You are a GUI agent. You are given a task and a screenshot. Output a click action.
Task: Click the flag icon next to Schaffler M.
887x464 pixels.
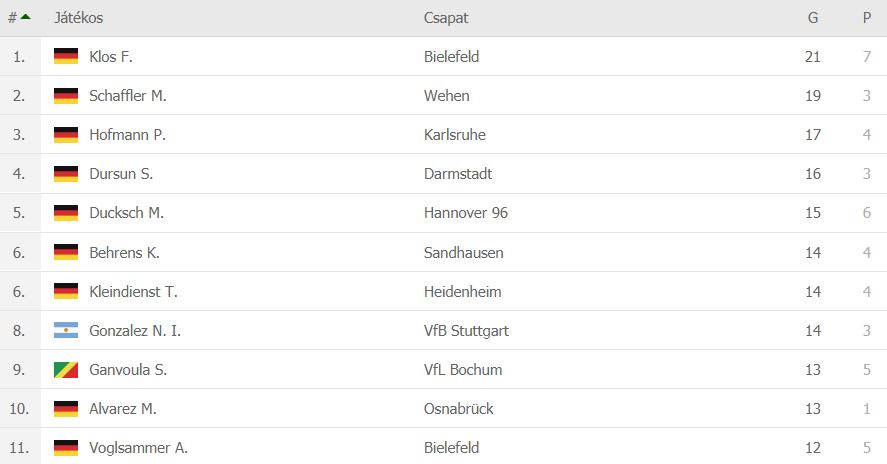pos(66,96)
